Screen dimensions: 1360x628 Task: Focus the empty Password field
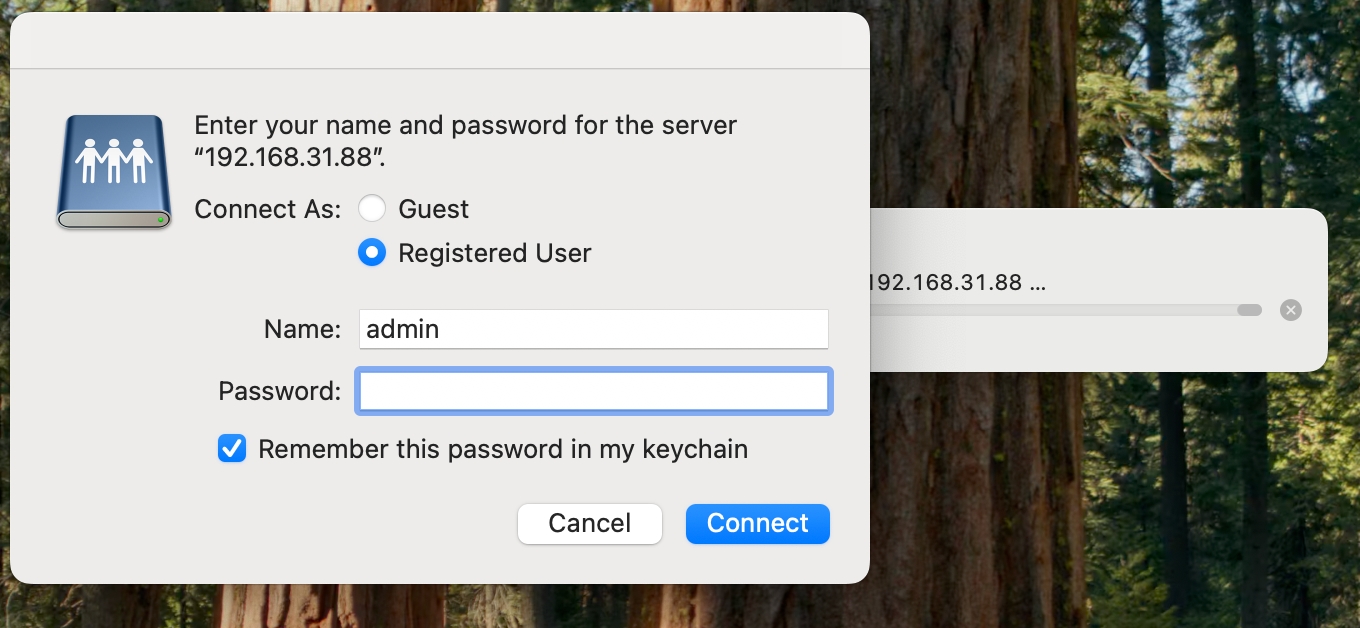tap(594, 391)
